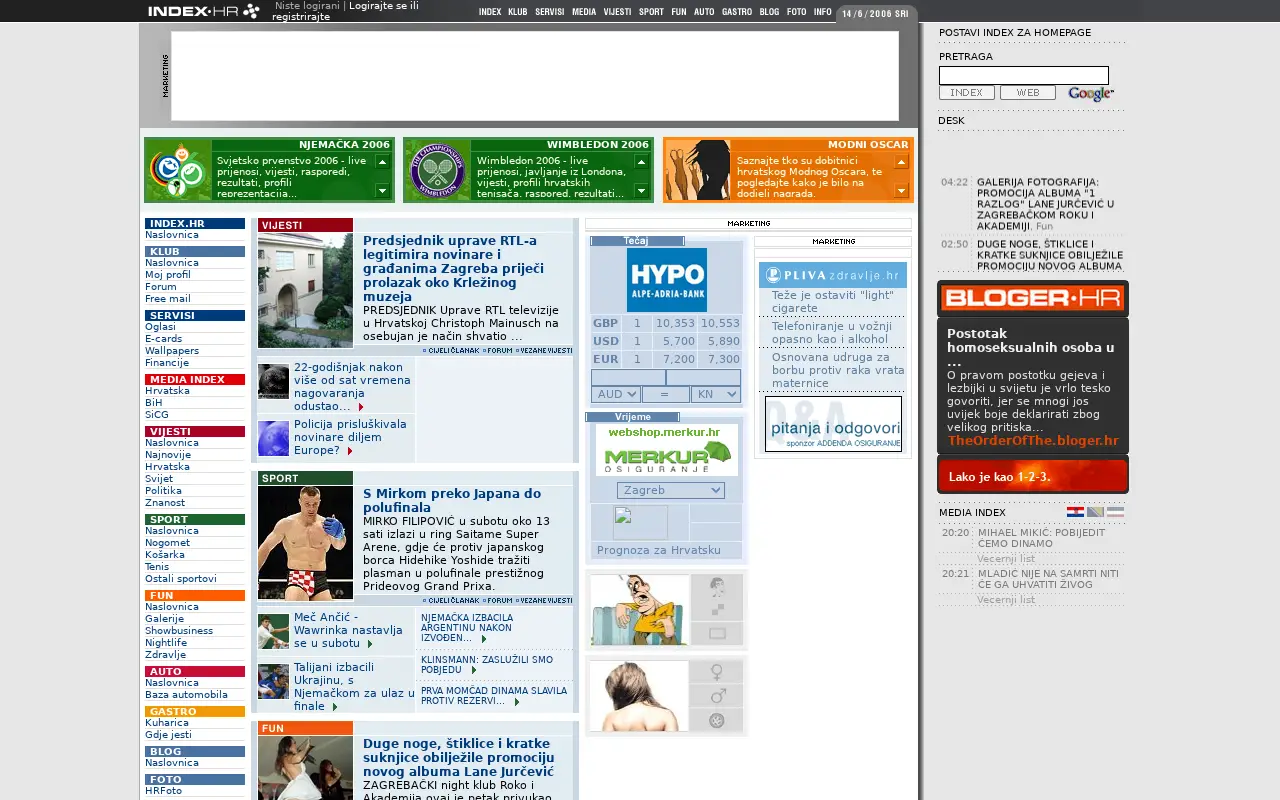Image resolution: width=1280 pixels, height=800 pixels.
Task: Select Croatian flag in Media Index
Action: click(1075, 512)
